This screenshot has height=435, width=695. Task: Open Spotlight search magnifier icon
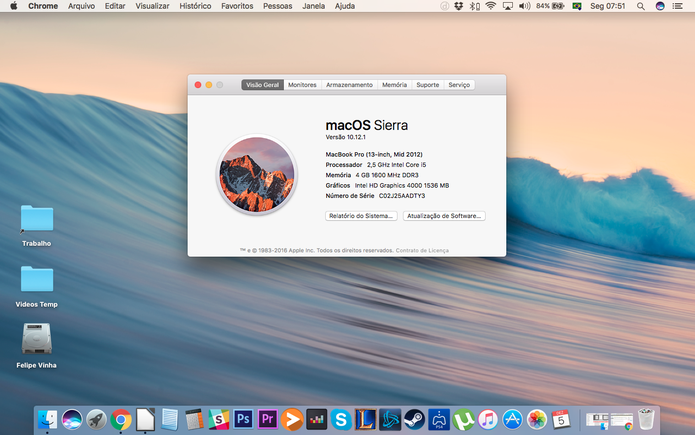click(x=640, y=6)
